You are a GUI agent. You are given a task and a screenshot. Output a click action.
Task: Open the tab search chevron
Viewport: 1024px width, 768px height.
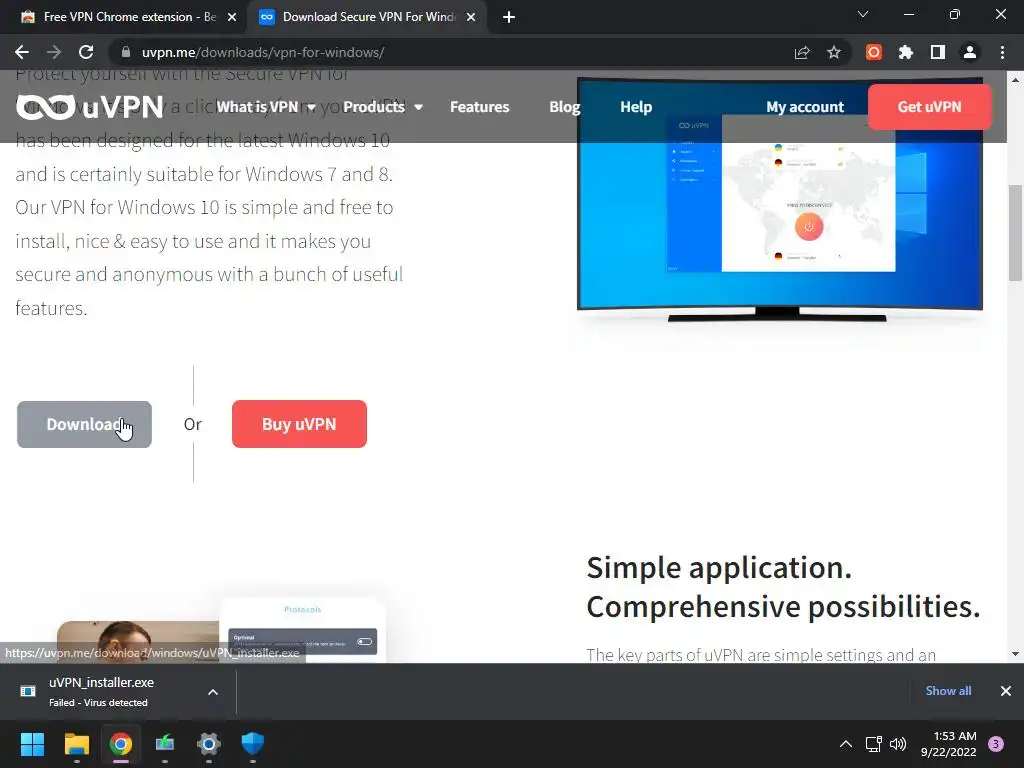pos(863,14)
